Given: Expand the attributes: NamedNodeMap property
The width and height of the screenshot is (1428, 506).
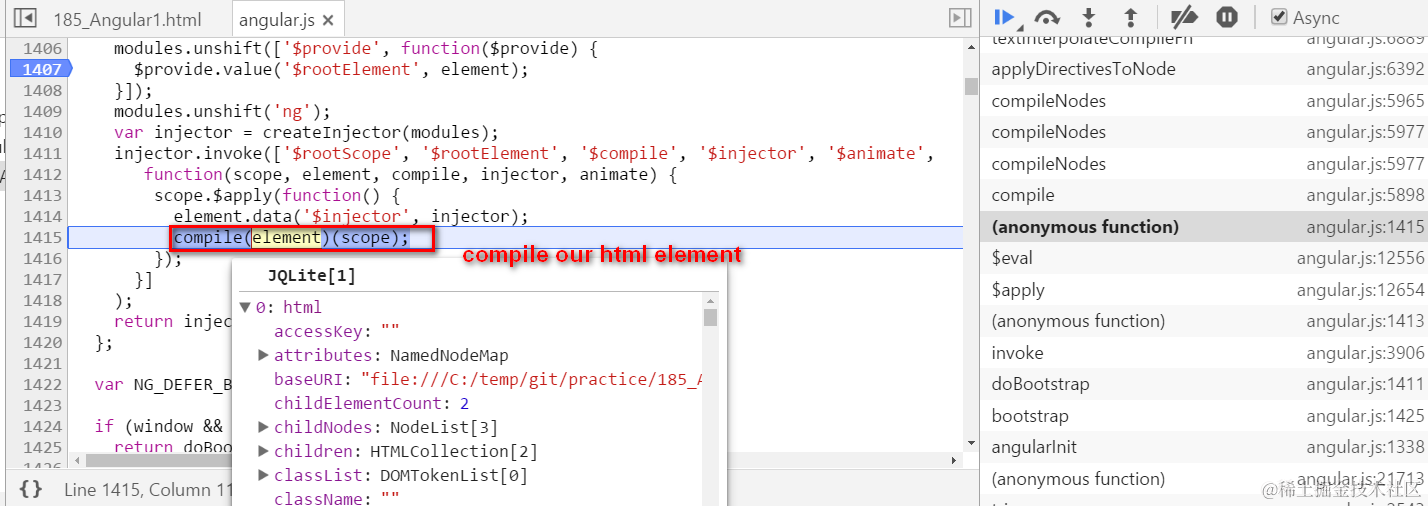Looking at the screenshot, I should click(x=264, y=355).
